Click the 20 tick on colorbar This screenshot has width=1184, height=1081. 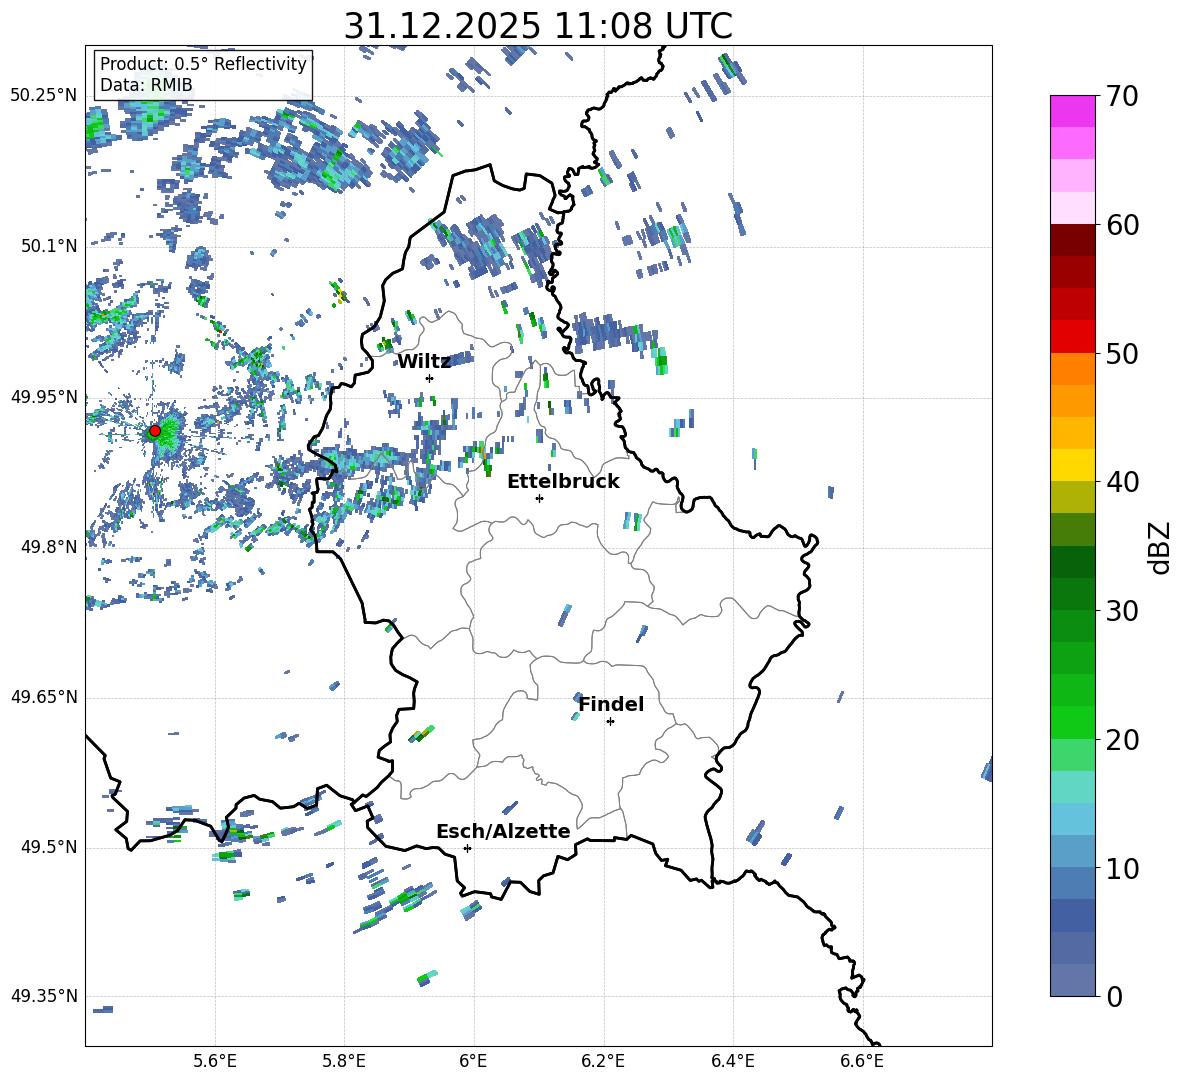coord(1122,739)
